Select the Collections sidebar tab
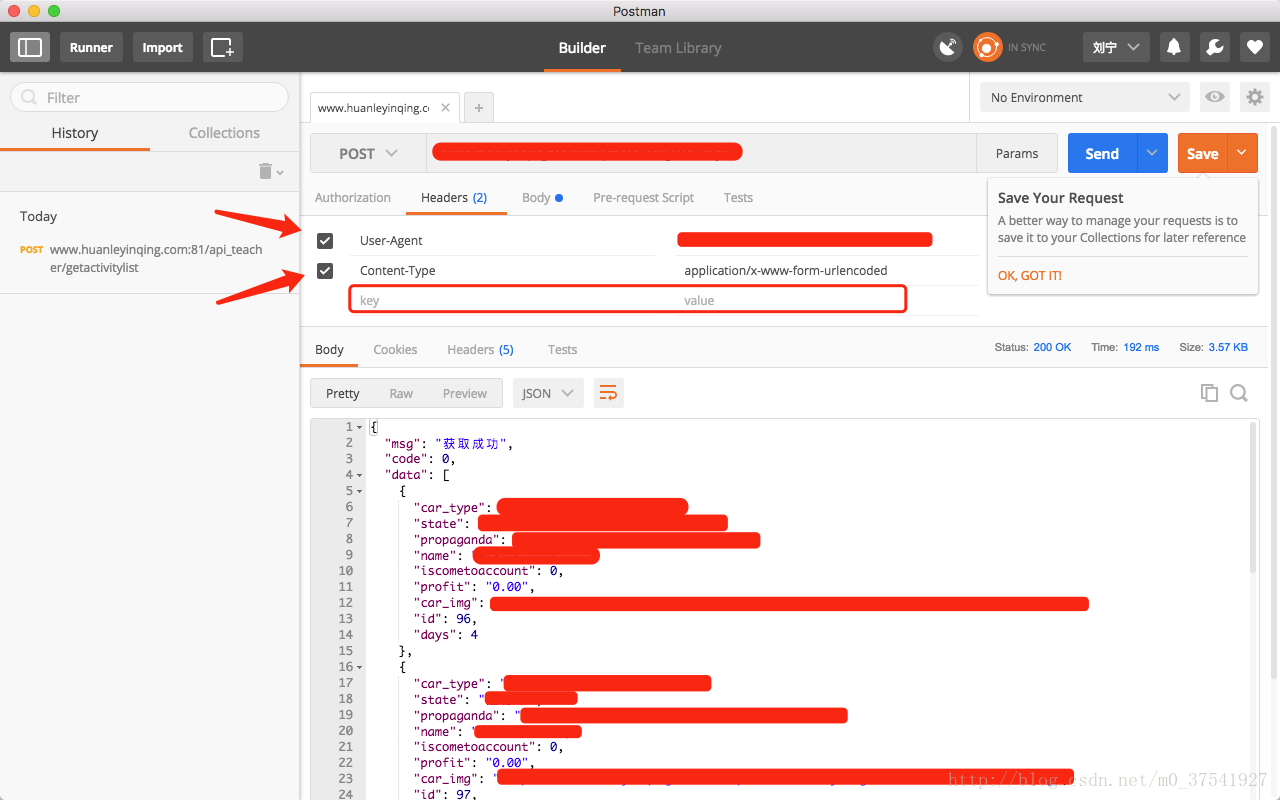 [224, 133]
